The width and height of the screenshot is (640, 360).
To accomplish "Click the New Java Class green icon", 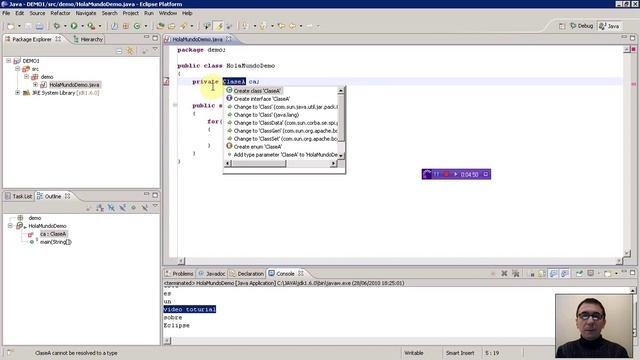I will click(137, 26).
